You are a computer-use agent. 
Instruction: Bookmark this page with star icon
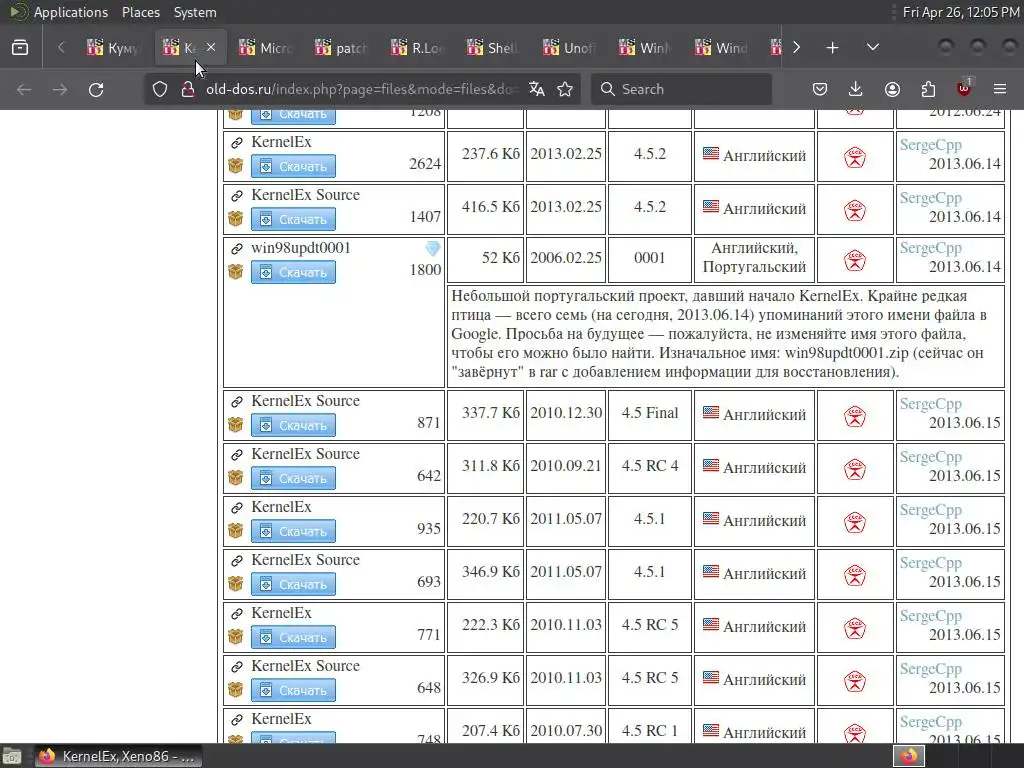click(x=565, y=89)
